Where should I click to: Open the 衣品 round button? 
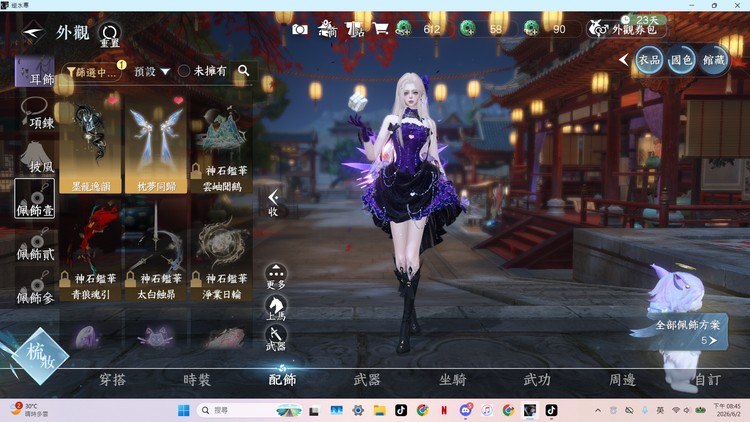tap(649, 60)
